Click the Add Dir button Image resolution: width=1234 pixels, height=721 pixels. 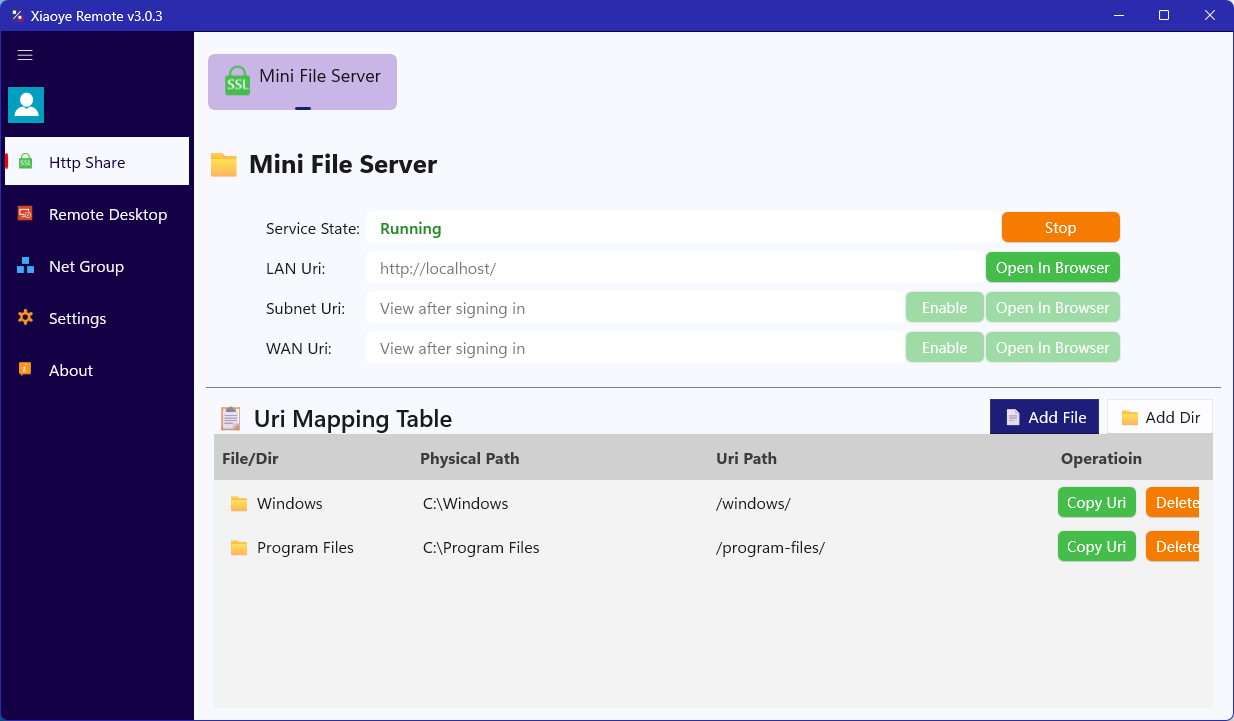pos(1160,417)
